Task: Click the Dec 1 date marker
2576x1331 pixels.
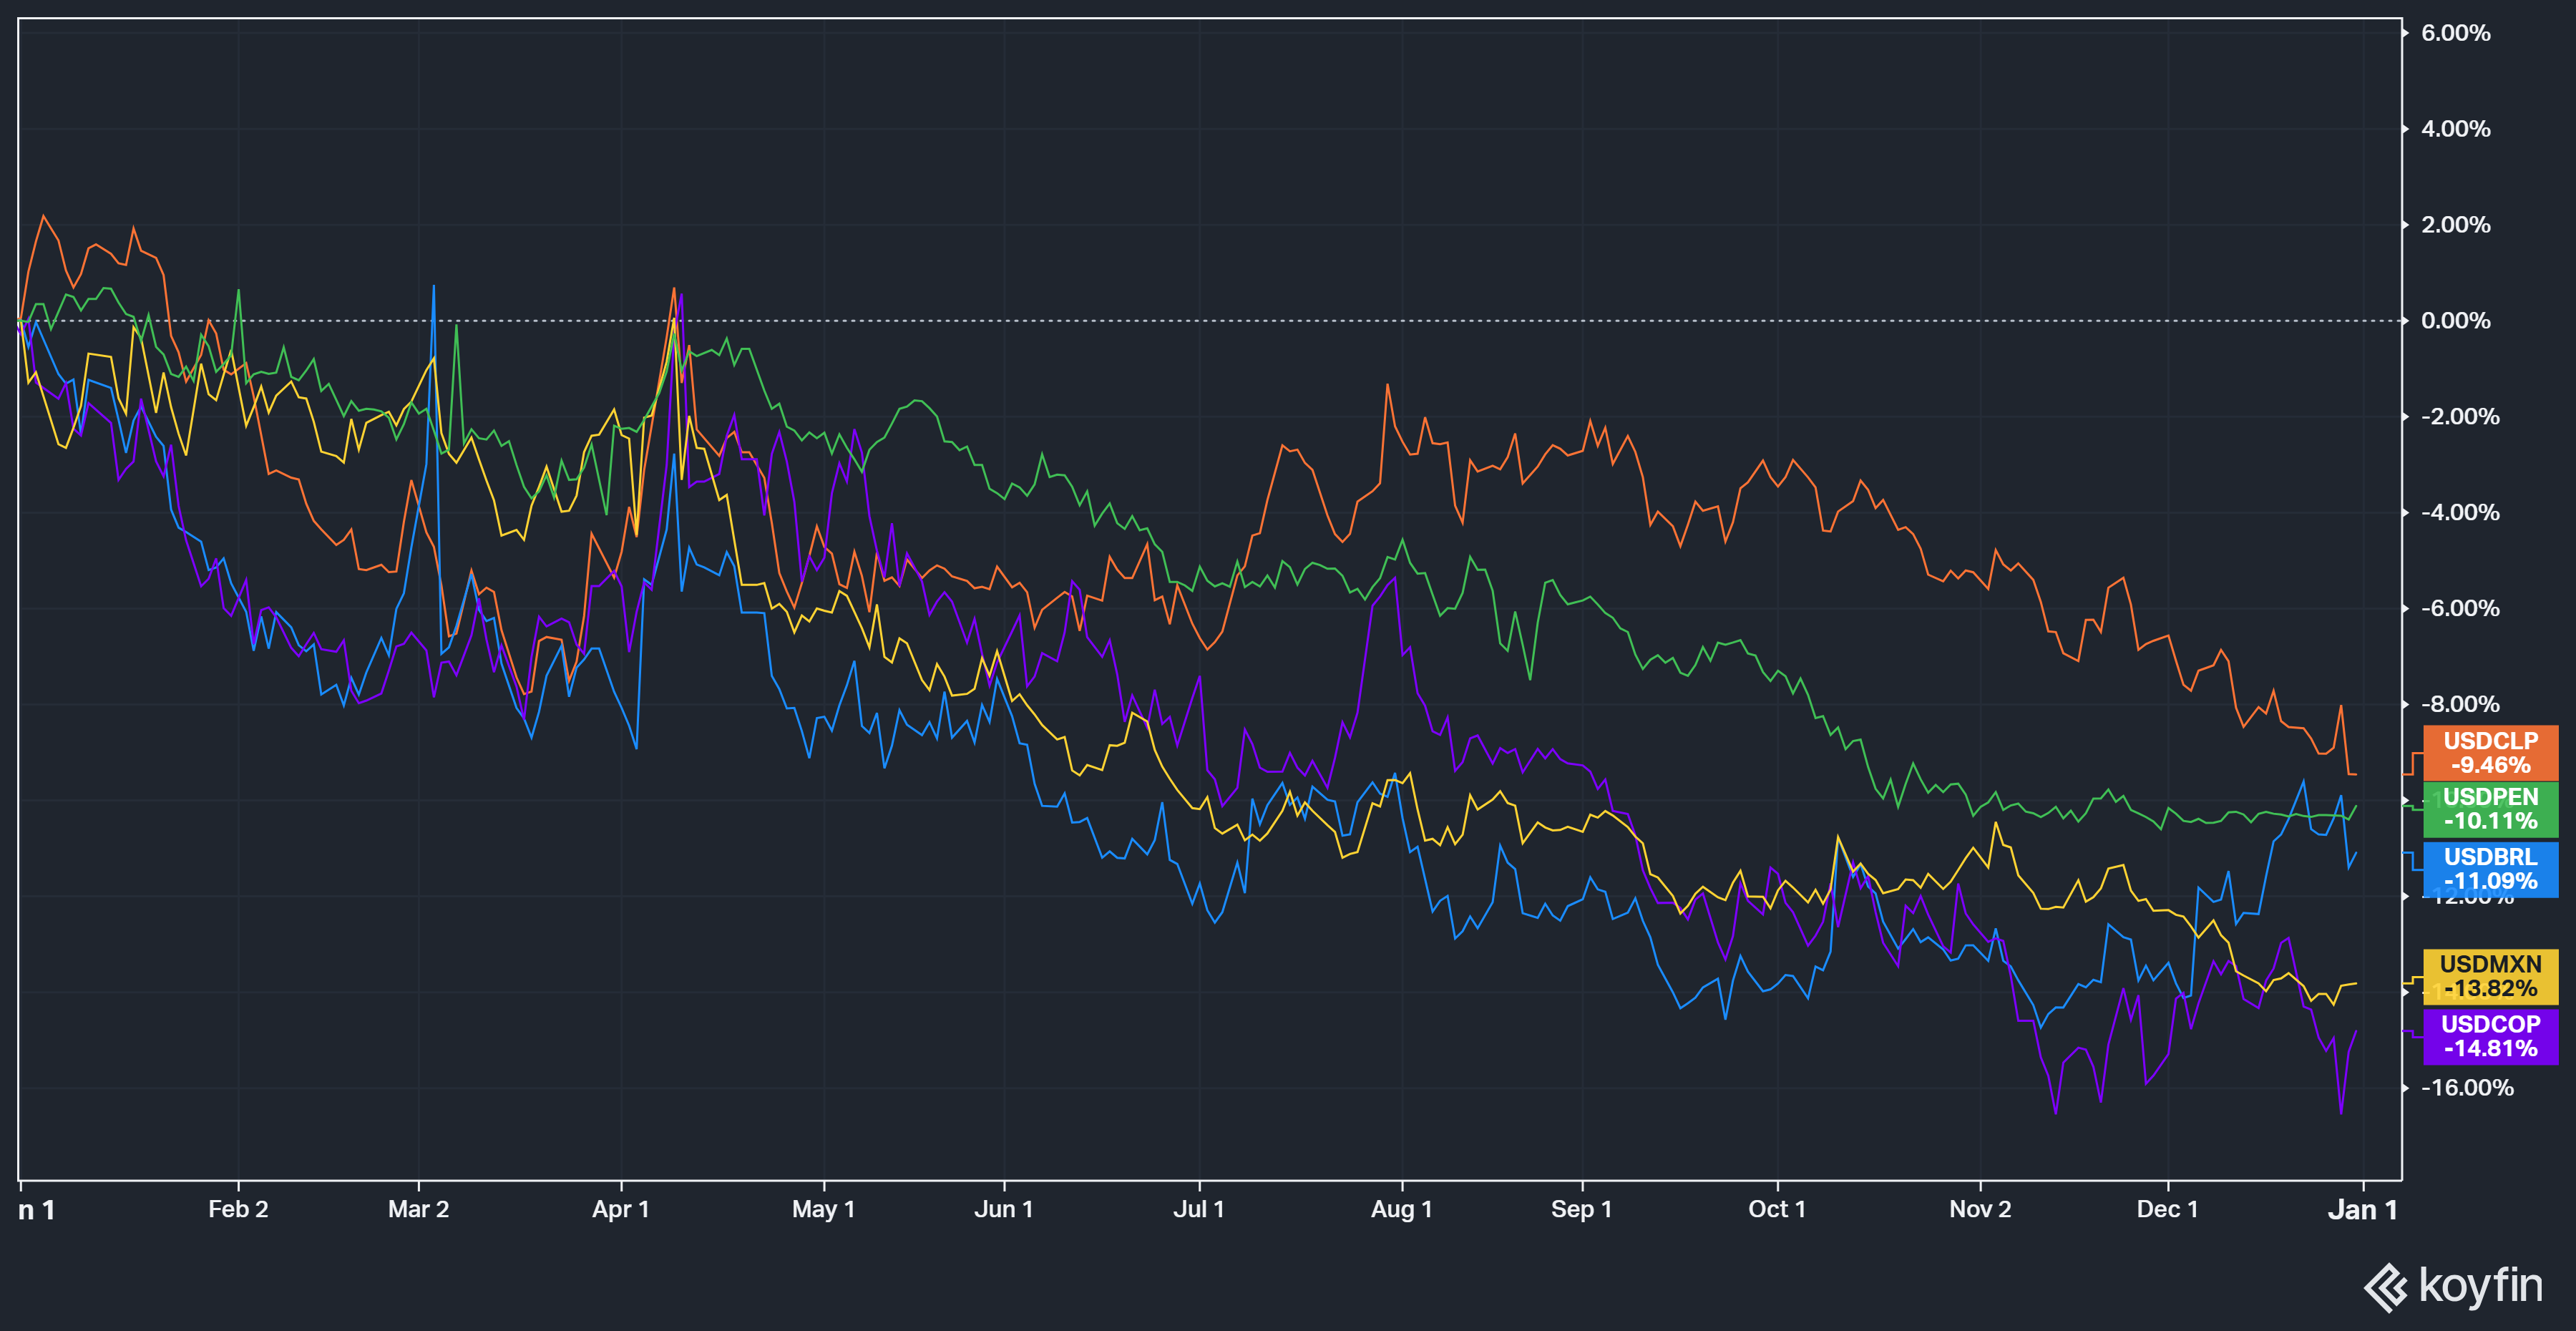Action: pos(2167,1209)
